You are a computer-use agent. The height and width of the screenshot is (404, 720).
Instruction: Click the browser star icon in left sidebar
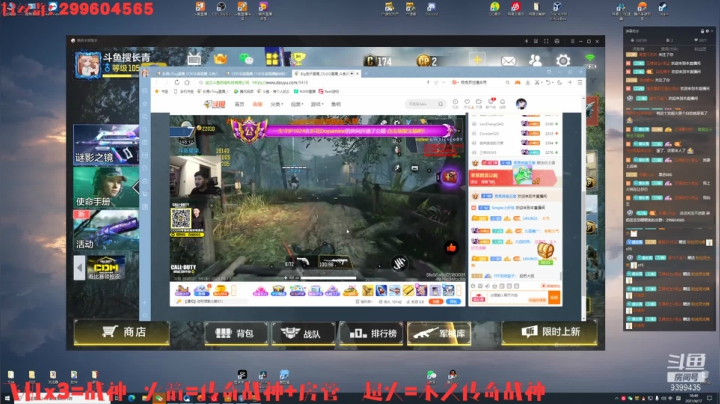pyautogui.click(x=145, y=104)
